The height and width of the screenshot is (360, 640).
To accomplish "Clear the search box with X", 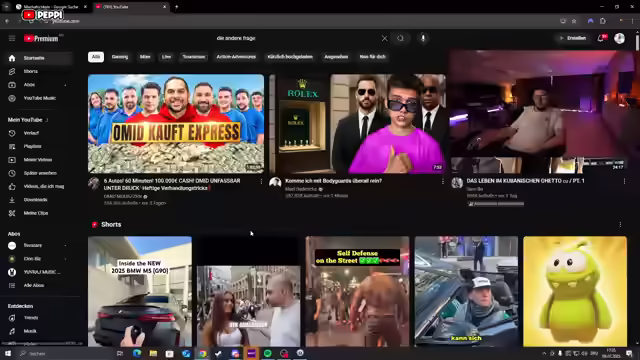I will coord(384,38).
